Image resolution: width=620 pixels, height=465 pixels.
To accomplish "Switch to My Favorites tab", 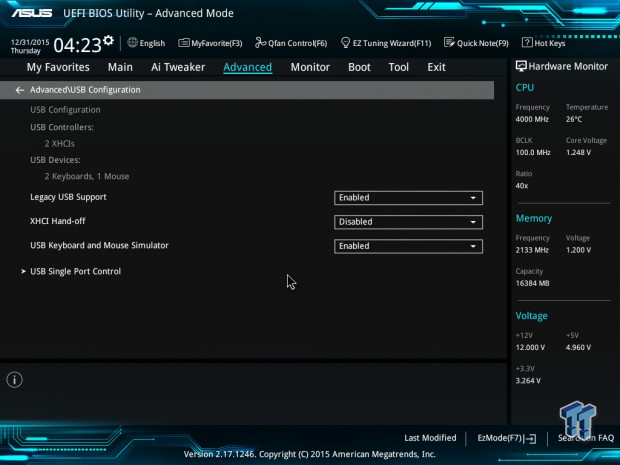I will (x=58, y=67).
